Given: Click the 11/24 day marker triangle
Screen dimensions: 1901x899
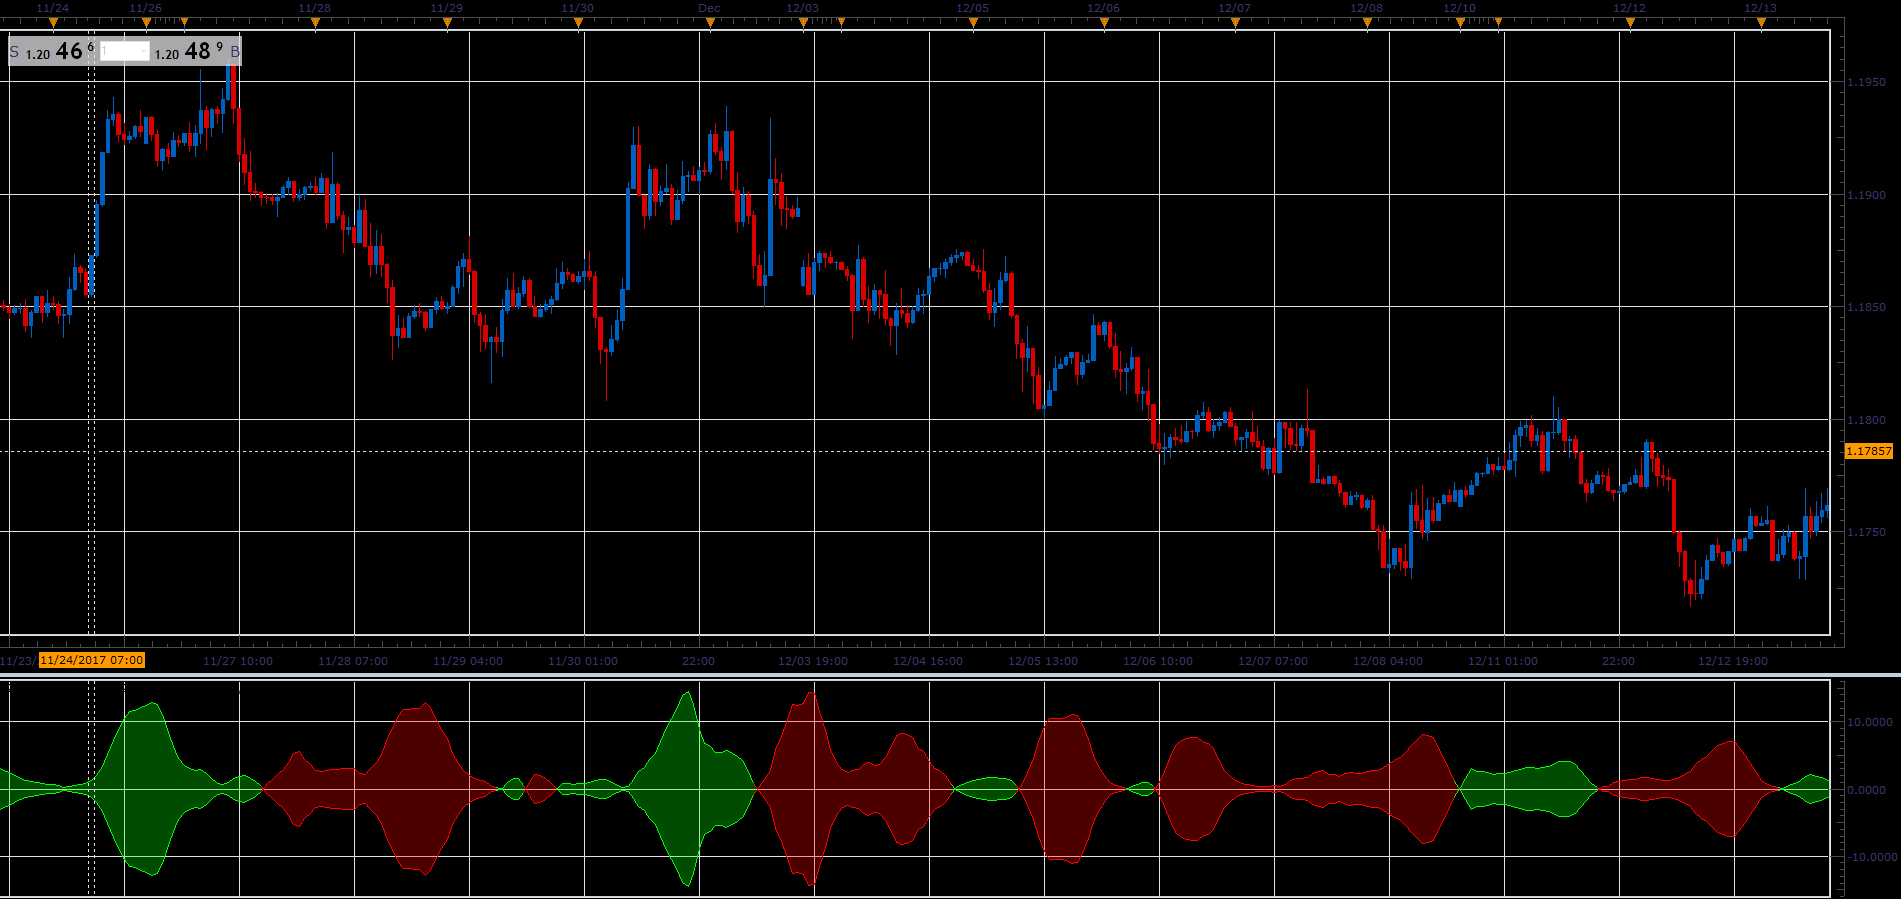Looking at the screenshot, I should pos(53,22).
